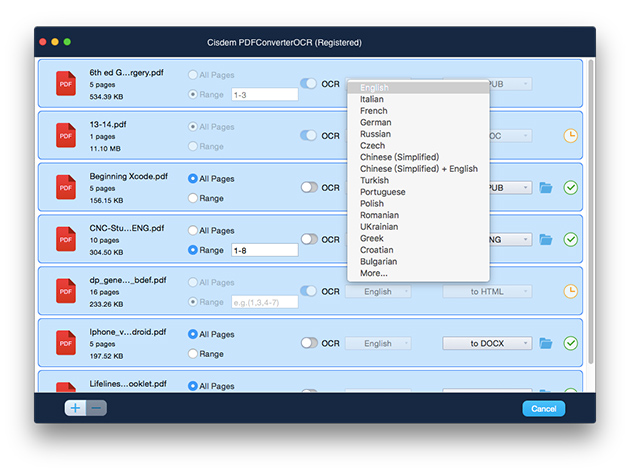
Task: Click the clock status icon for 13-14.pdf
Action: (x=571, y=135)
